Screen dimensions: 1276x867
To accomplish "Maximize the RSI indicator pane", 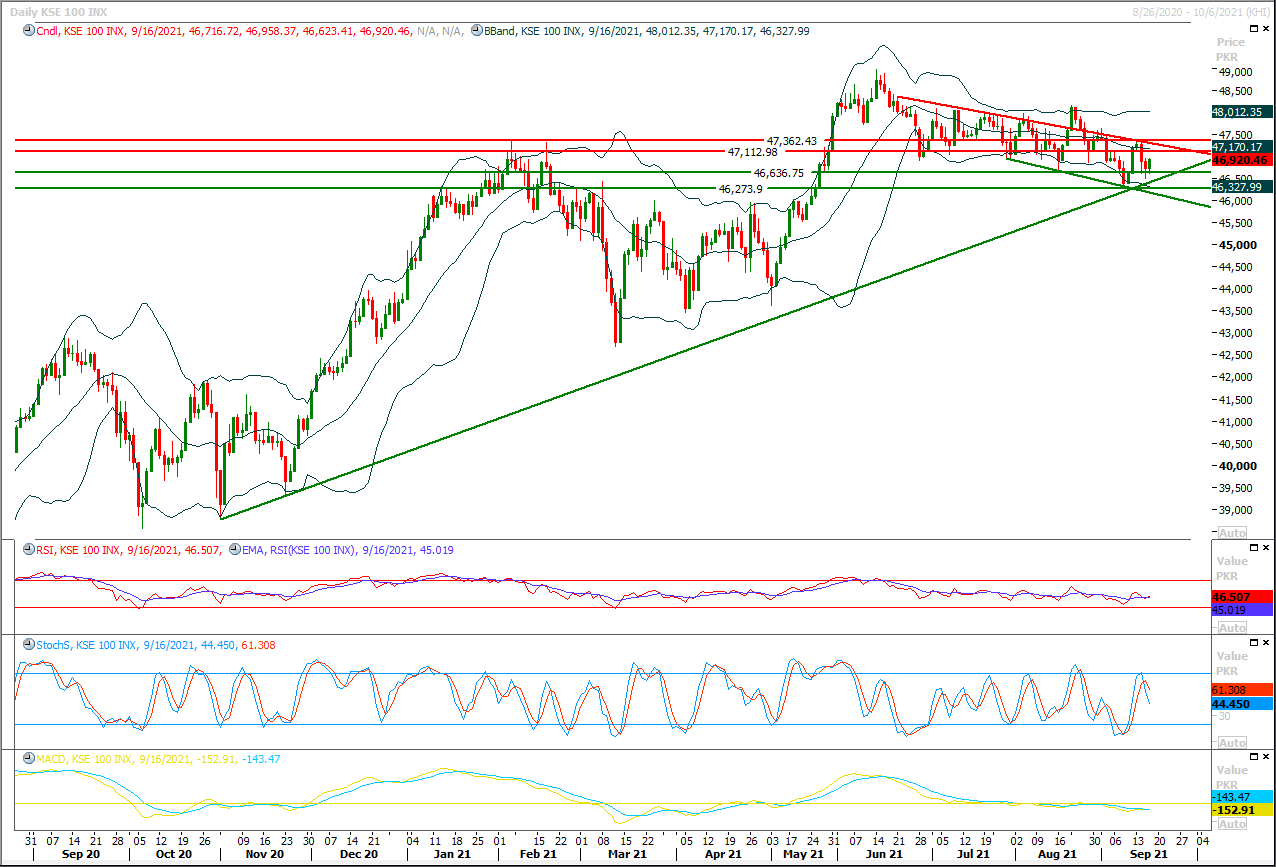I will (1252, 548).
